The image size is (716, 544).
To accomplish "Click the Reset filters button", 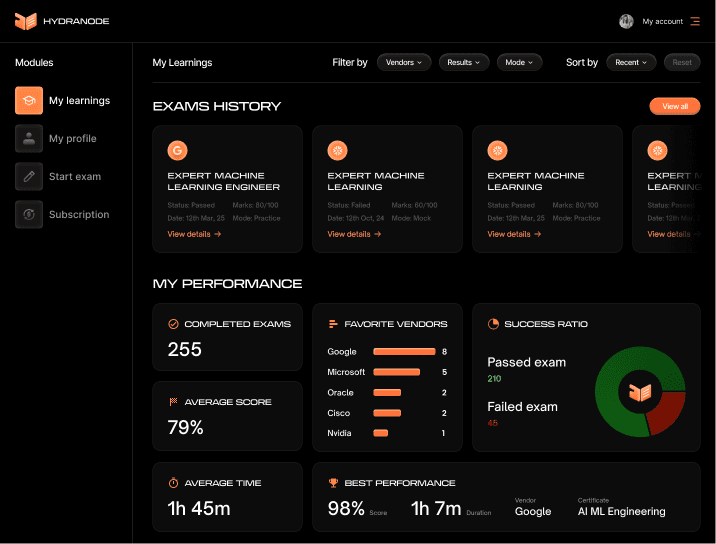I will pyautogui.click(x=682, y=62).
